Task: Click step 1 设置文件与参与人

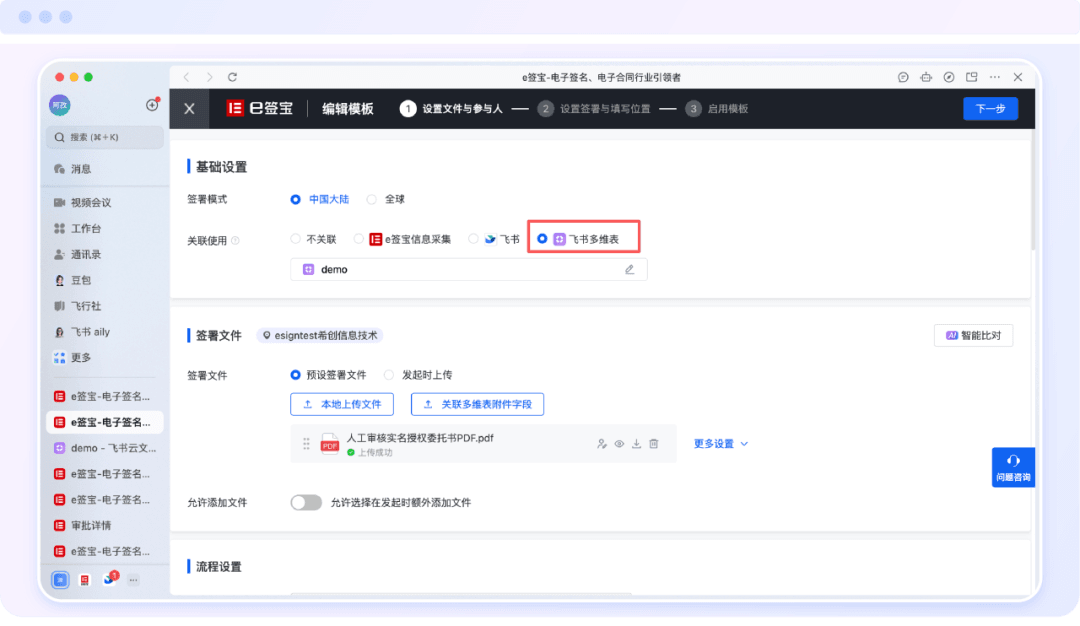Action: [x=451, y=109]
